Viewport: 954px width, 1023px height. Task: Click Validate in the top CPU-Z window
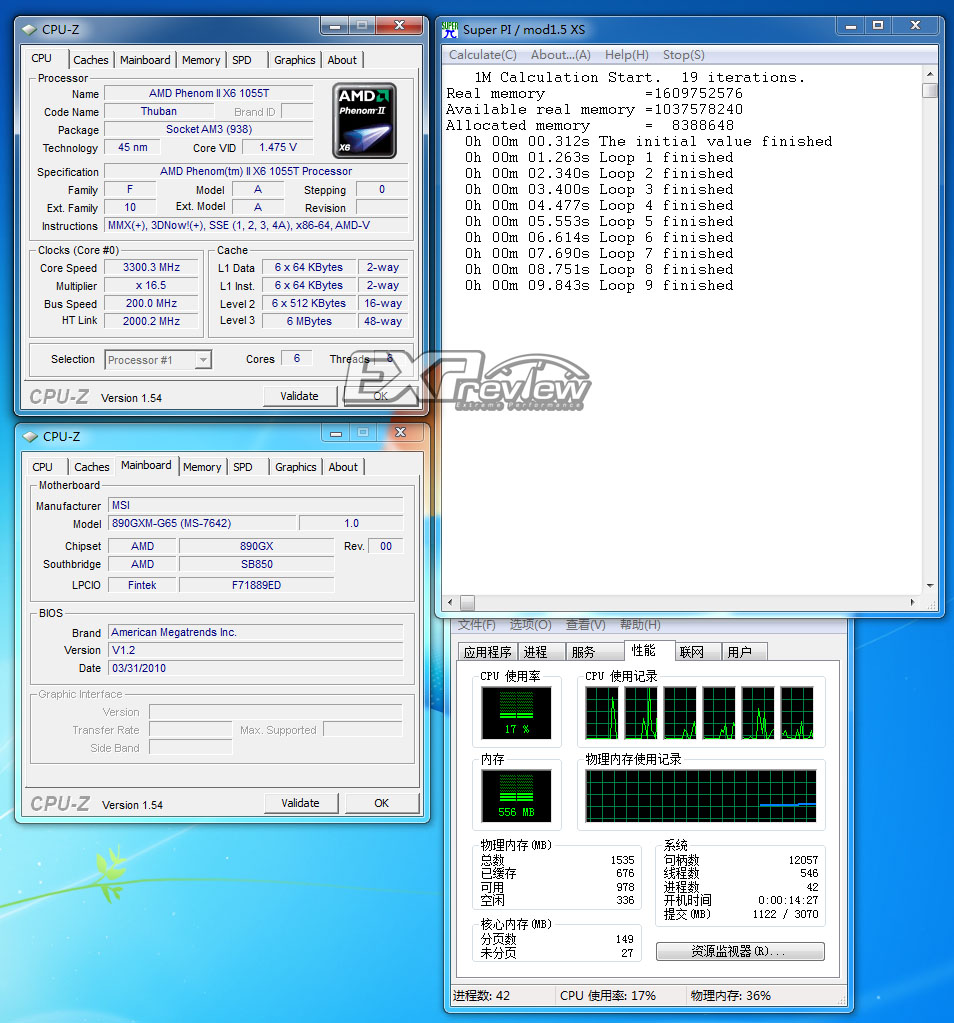coord(300,396)
